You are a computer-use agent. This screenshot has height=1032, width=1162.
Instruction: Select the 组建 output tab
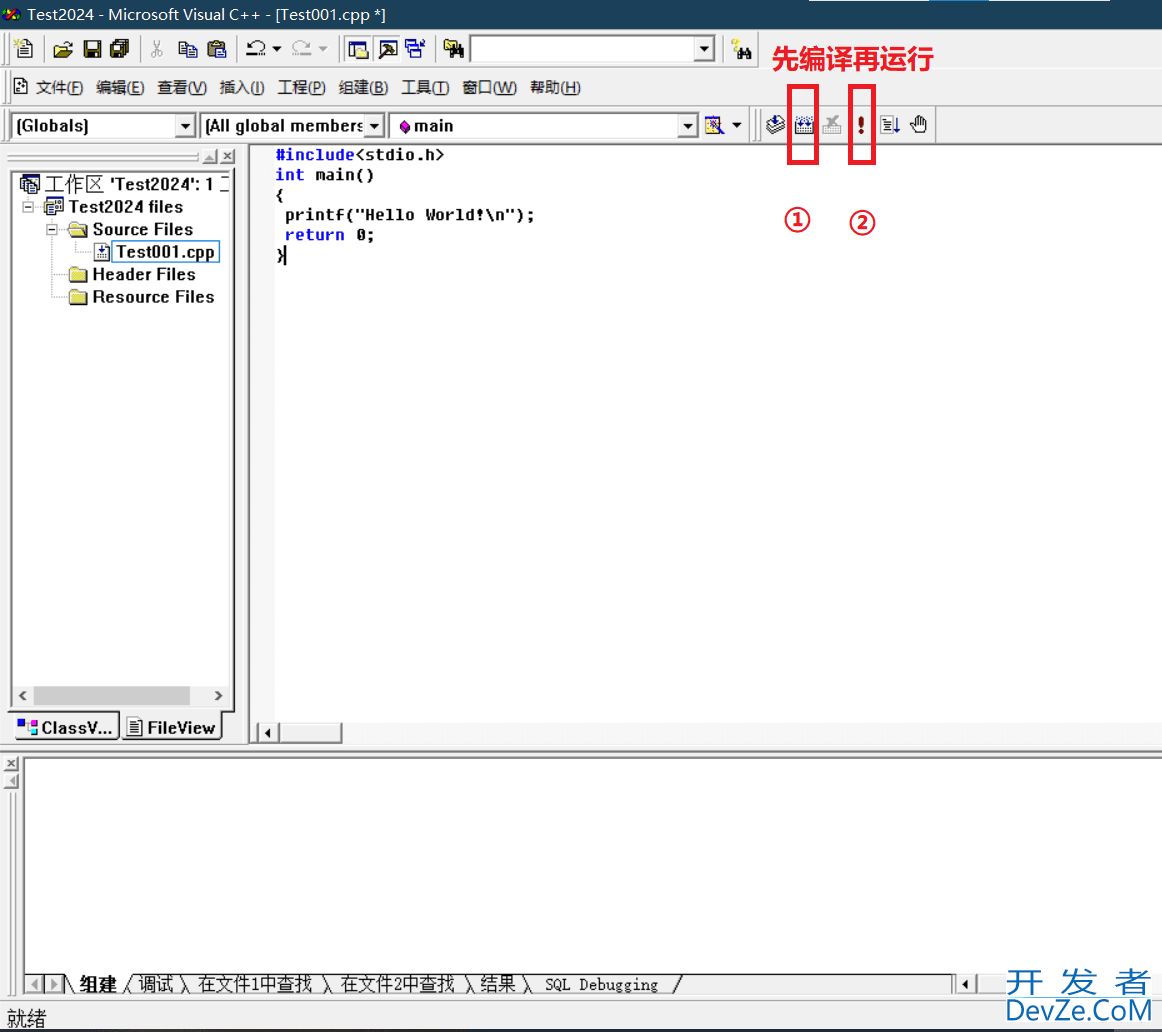[97, 984]
